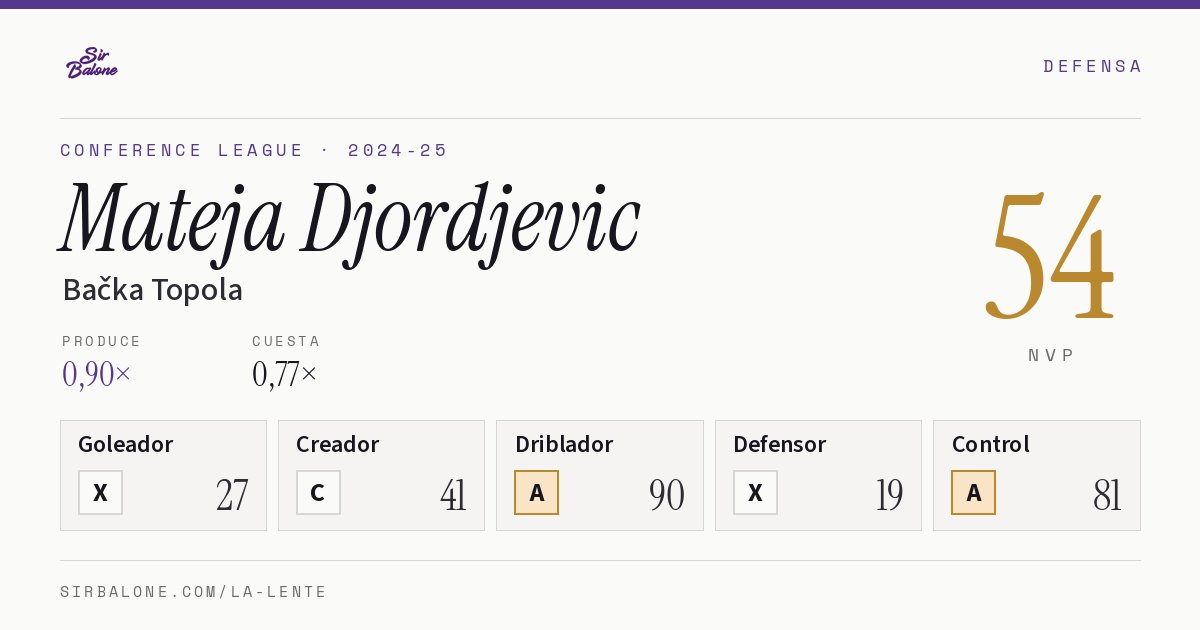Click the 0,77× cuesta value
Image resolution: width=1200 pixels, height=630 pixels.
tap(285, 374)
